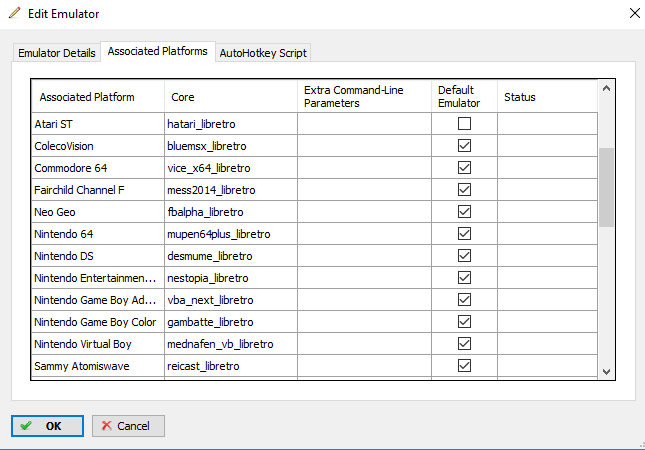Close the Edit Emulator dialog
Screen dimensions: 645x450
[635, 13]
